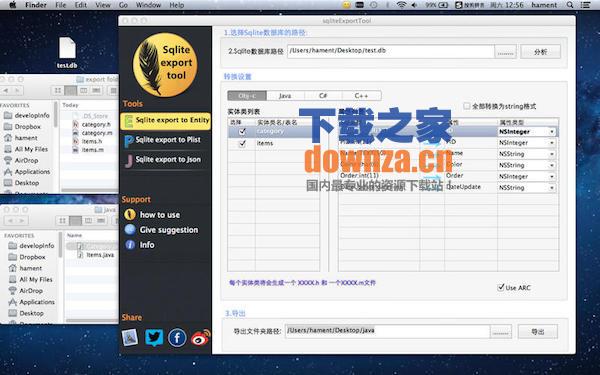Open Desktop in the export folder window sidebar
Screen dimensions: 600x375
[x=21, y=183]
